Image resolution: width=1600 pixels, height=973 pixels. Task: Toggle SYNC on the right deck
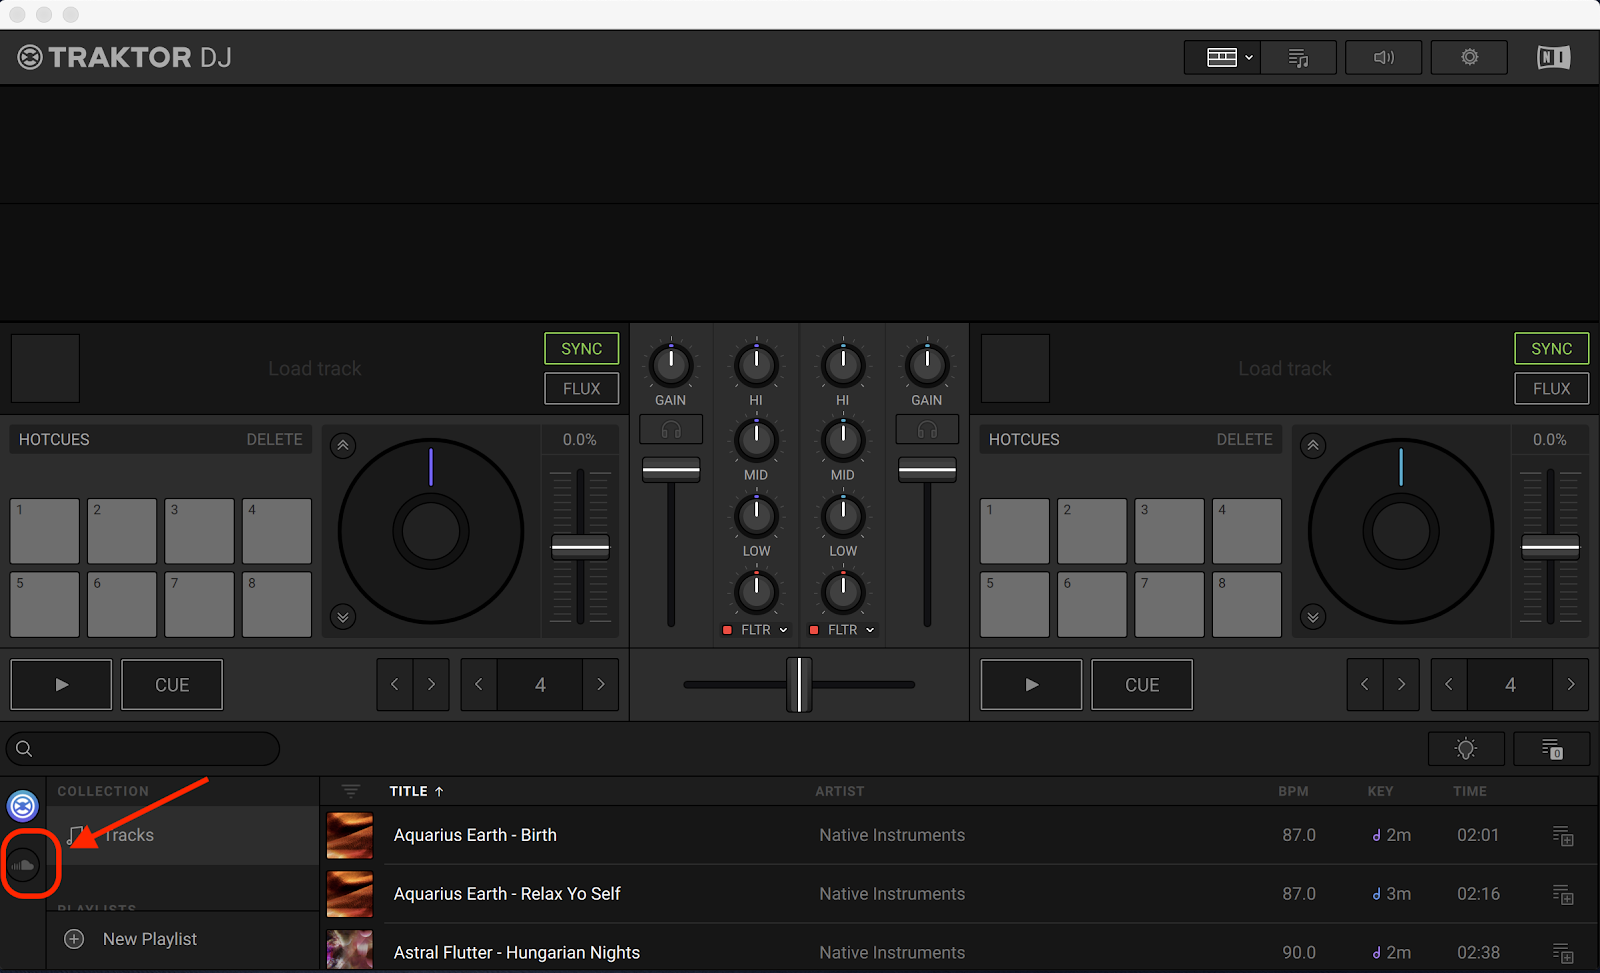1551,348
